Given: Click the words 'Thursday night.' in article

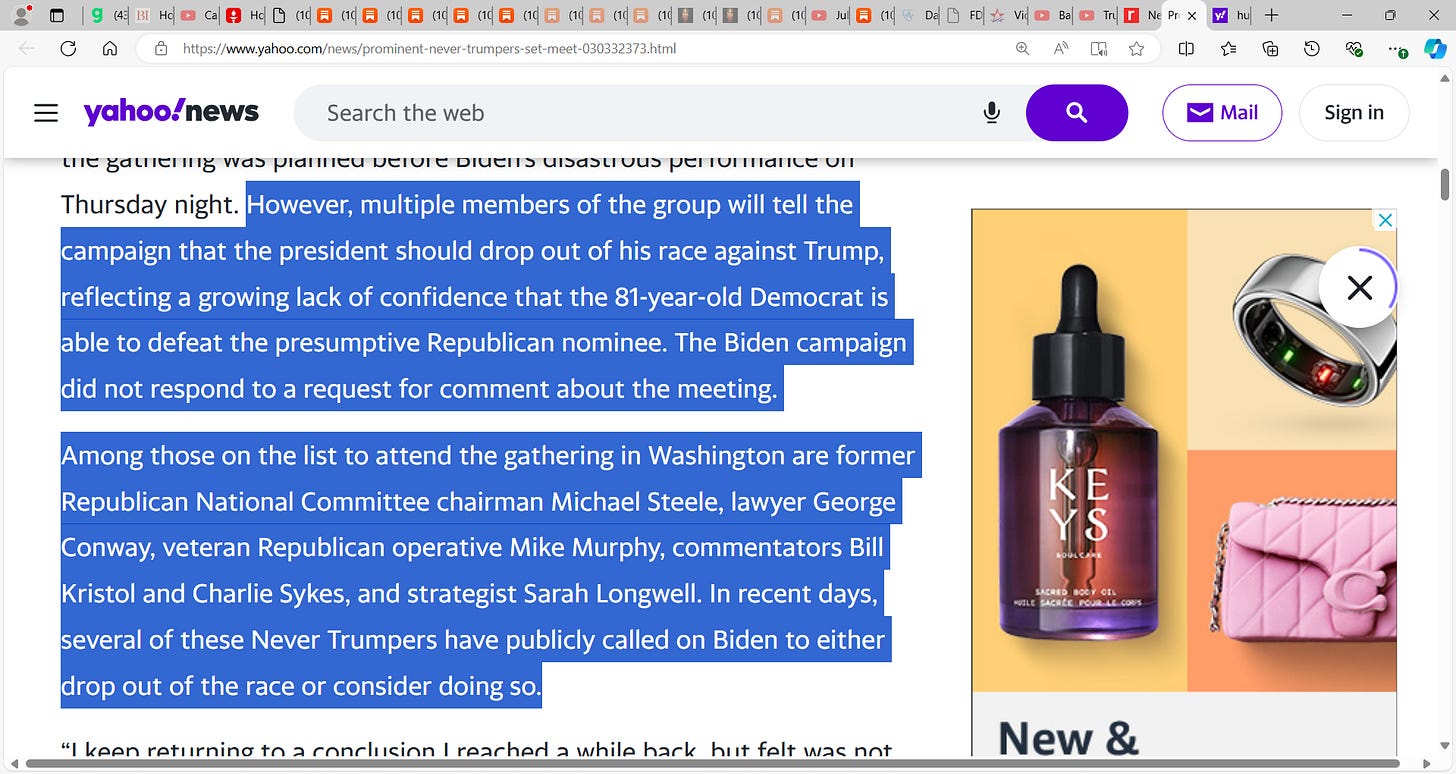Looking at the screenshot, I should coord(150,204).
